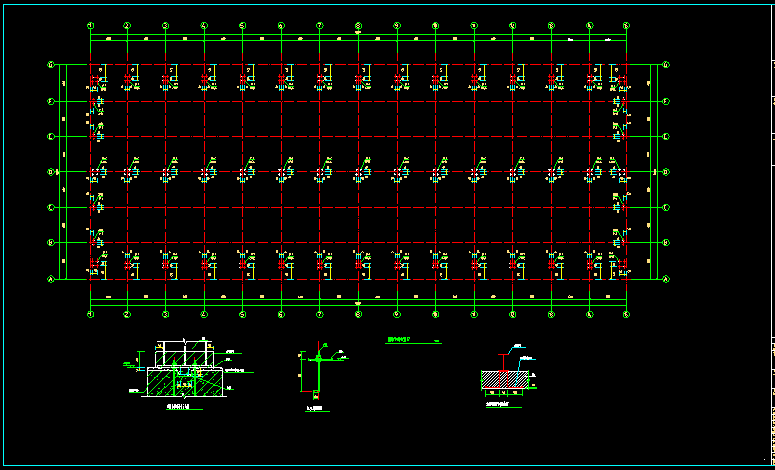This screenshot has height=470, width=775.
Task: Click the upper red dashed horizontal beam line
Action: (x=358, y=65)
